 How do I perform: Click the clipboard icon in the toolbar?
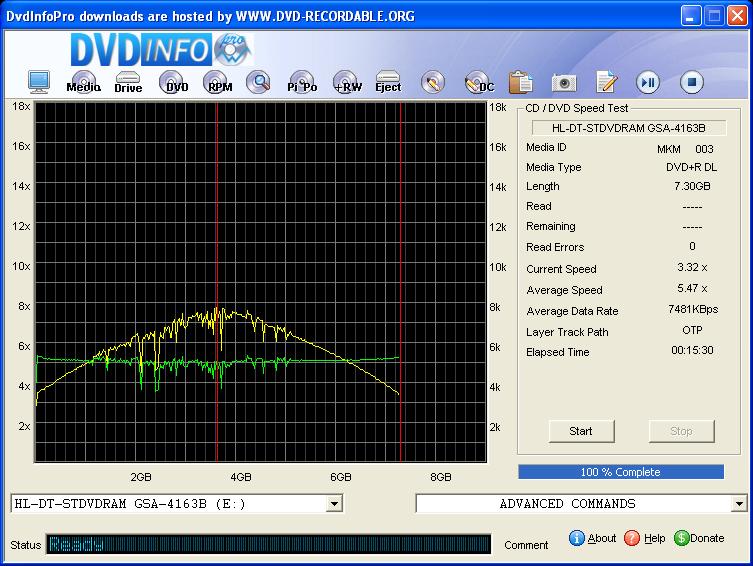coord(520,83)
